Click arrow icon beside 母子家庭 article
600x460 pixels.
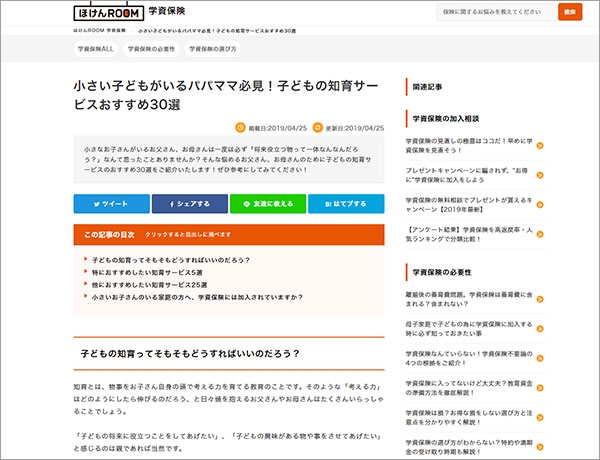pyautogui.click(x=541, y=329)
